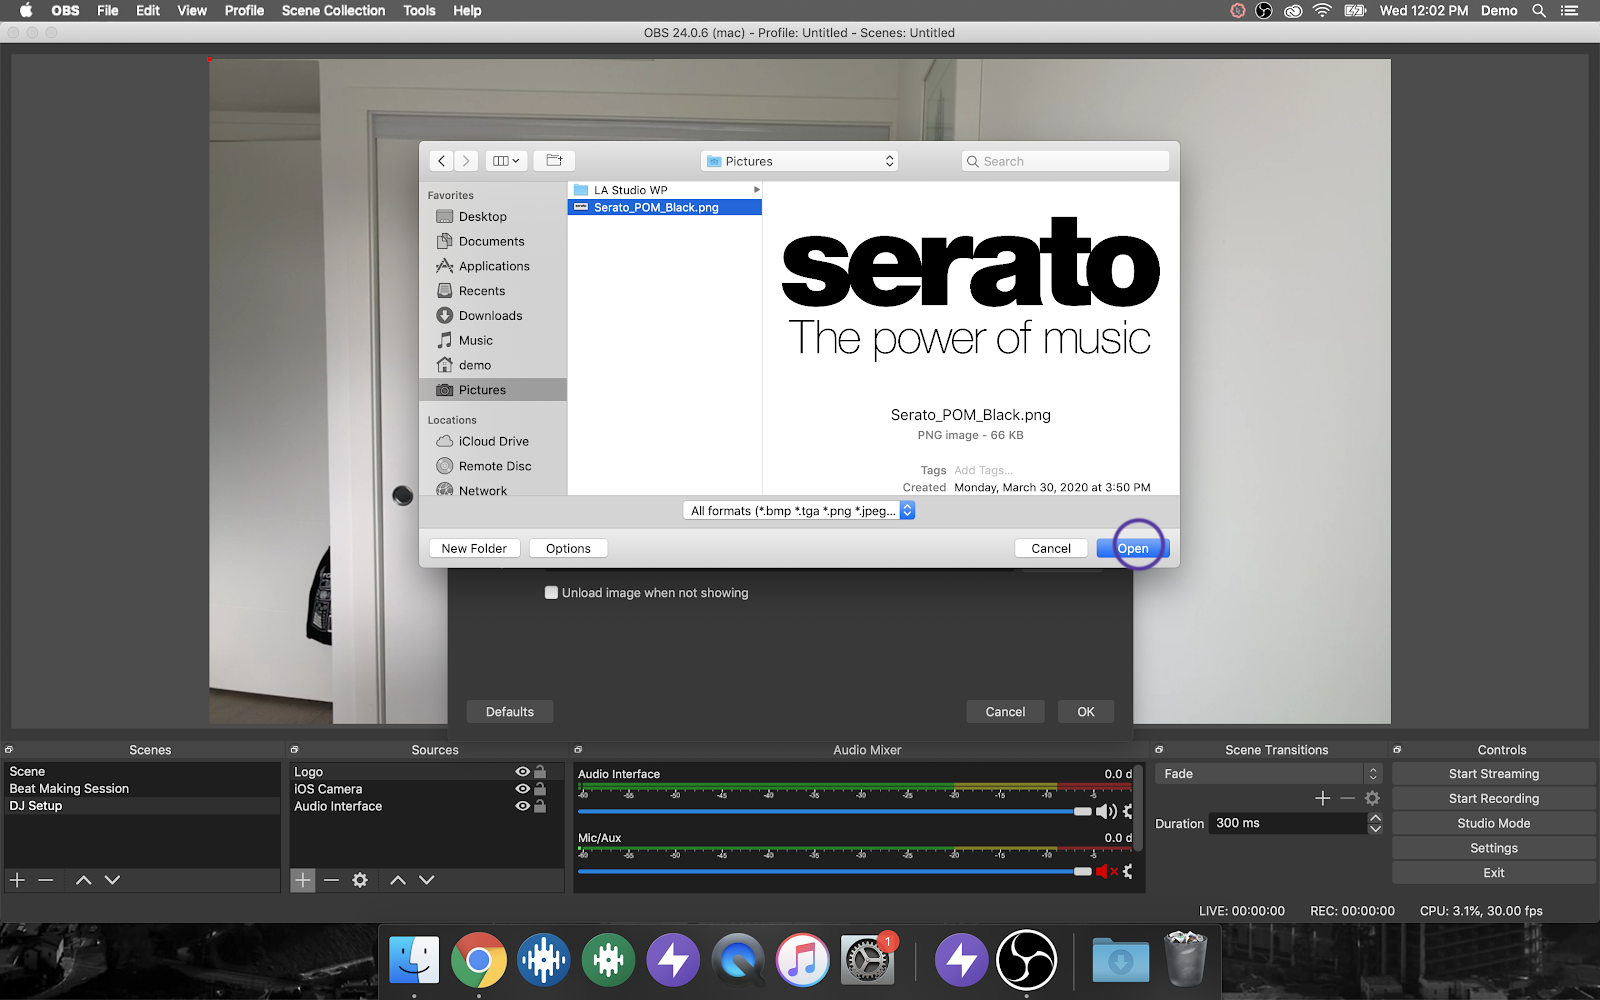The height and width of the screenshot is (1000, 1600).
Task: Open Mic/Aux mixer settings gear
Action: [1128, 872]
